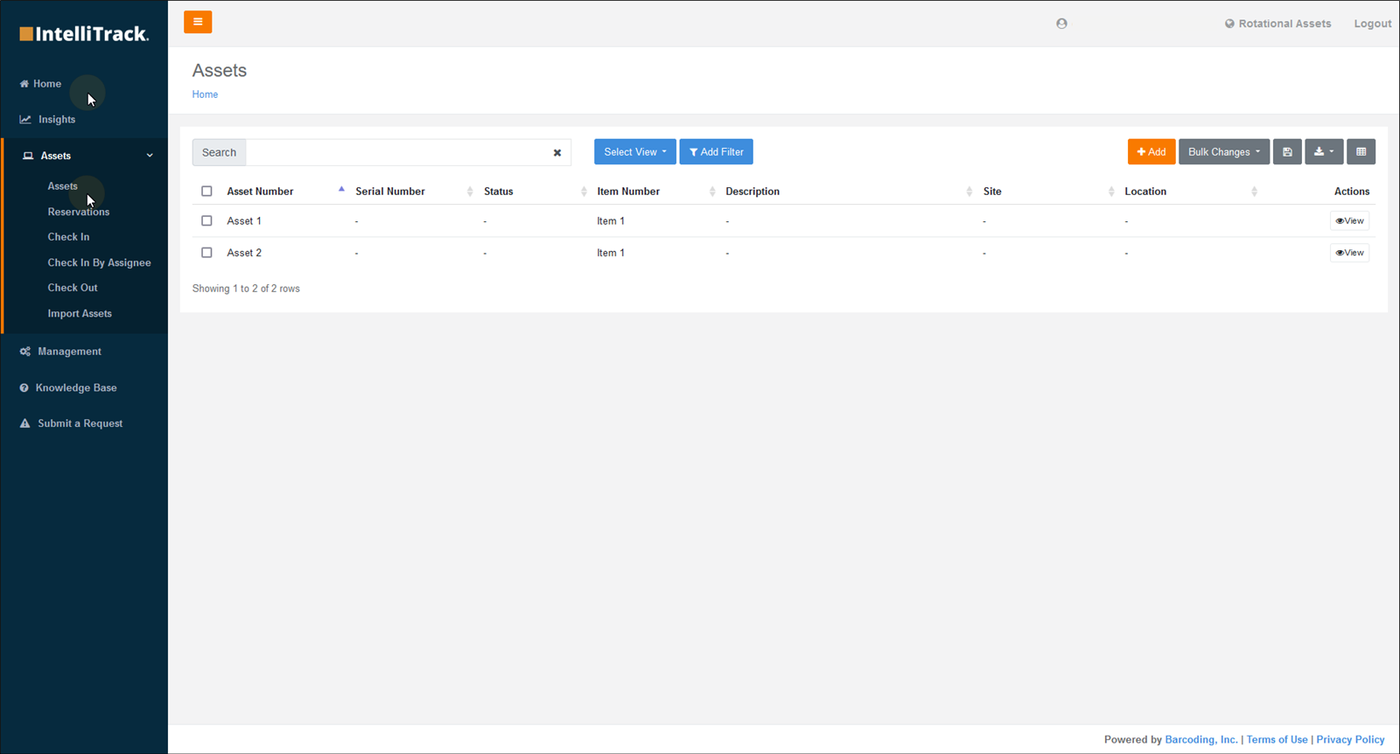The height and width of the screenshot is (754, 1400).
Task: Open the user profile icon
Action: tap(1062, 24)
